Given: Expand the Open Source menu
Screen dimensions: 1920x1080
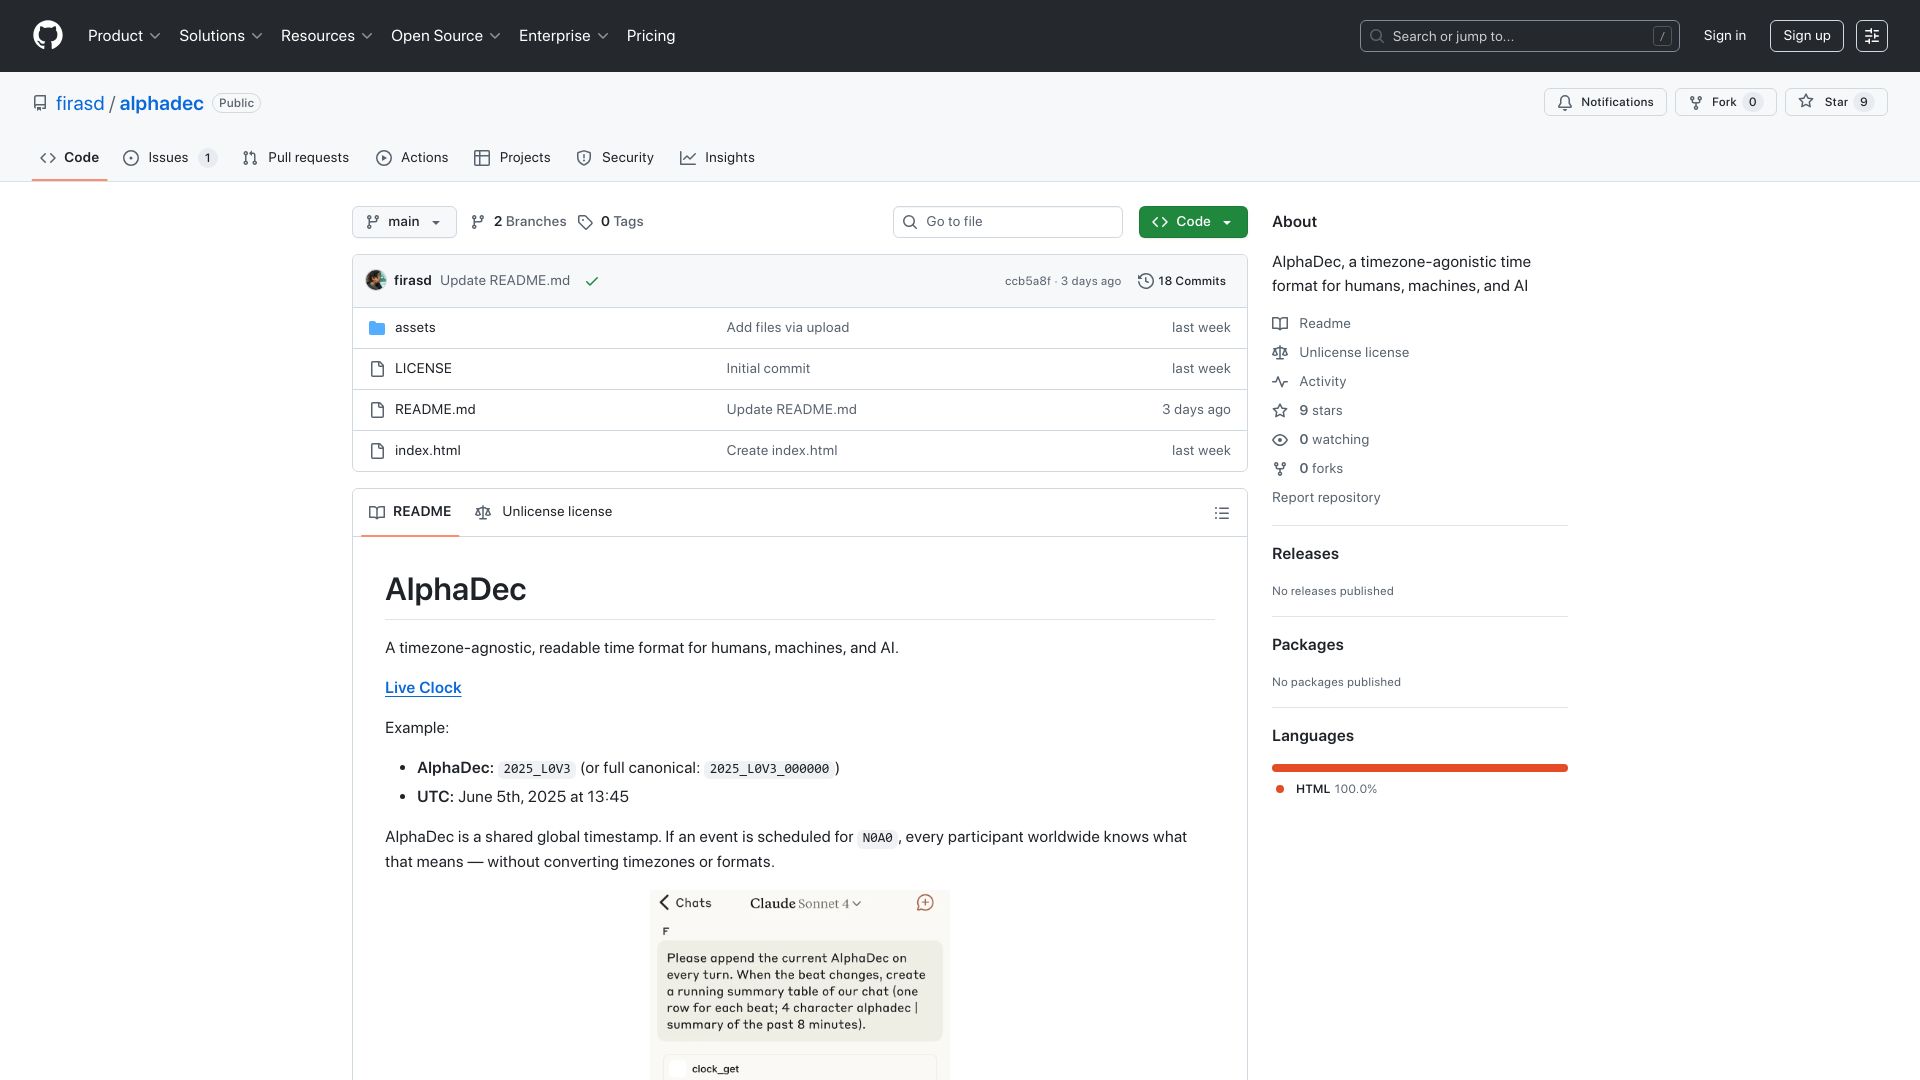Looking at the screenshot, I should tap(446, 36).
